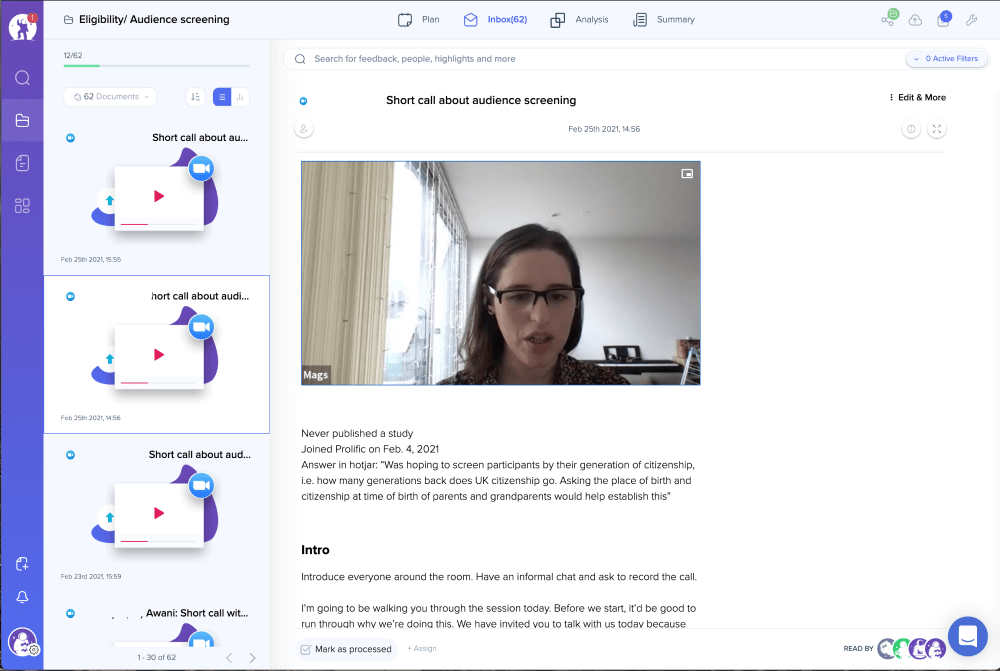This screenshot has width=1000, height=671.
Task: Click the + Assign link
Action: click(x=422, y=649)
